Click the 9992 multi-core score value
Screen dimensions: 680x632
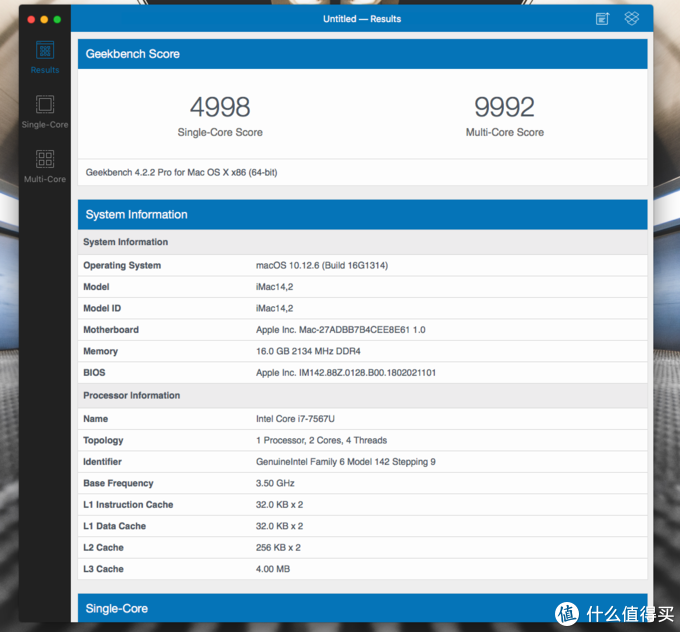[504, 107]
